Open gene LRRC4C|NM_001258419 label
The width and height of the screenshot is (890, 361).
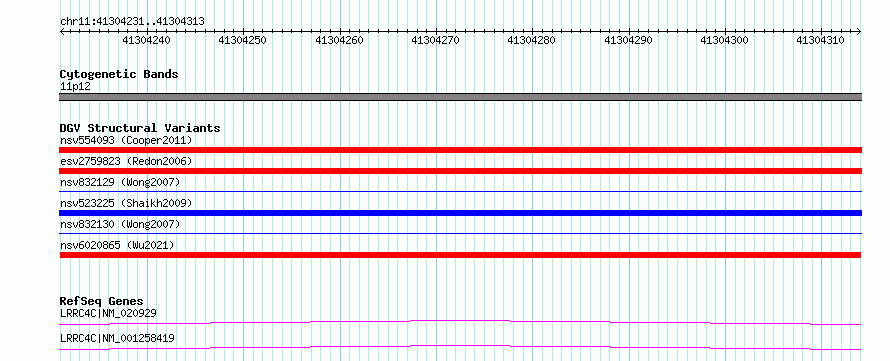tap(117, 339)
